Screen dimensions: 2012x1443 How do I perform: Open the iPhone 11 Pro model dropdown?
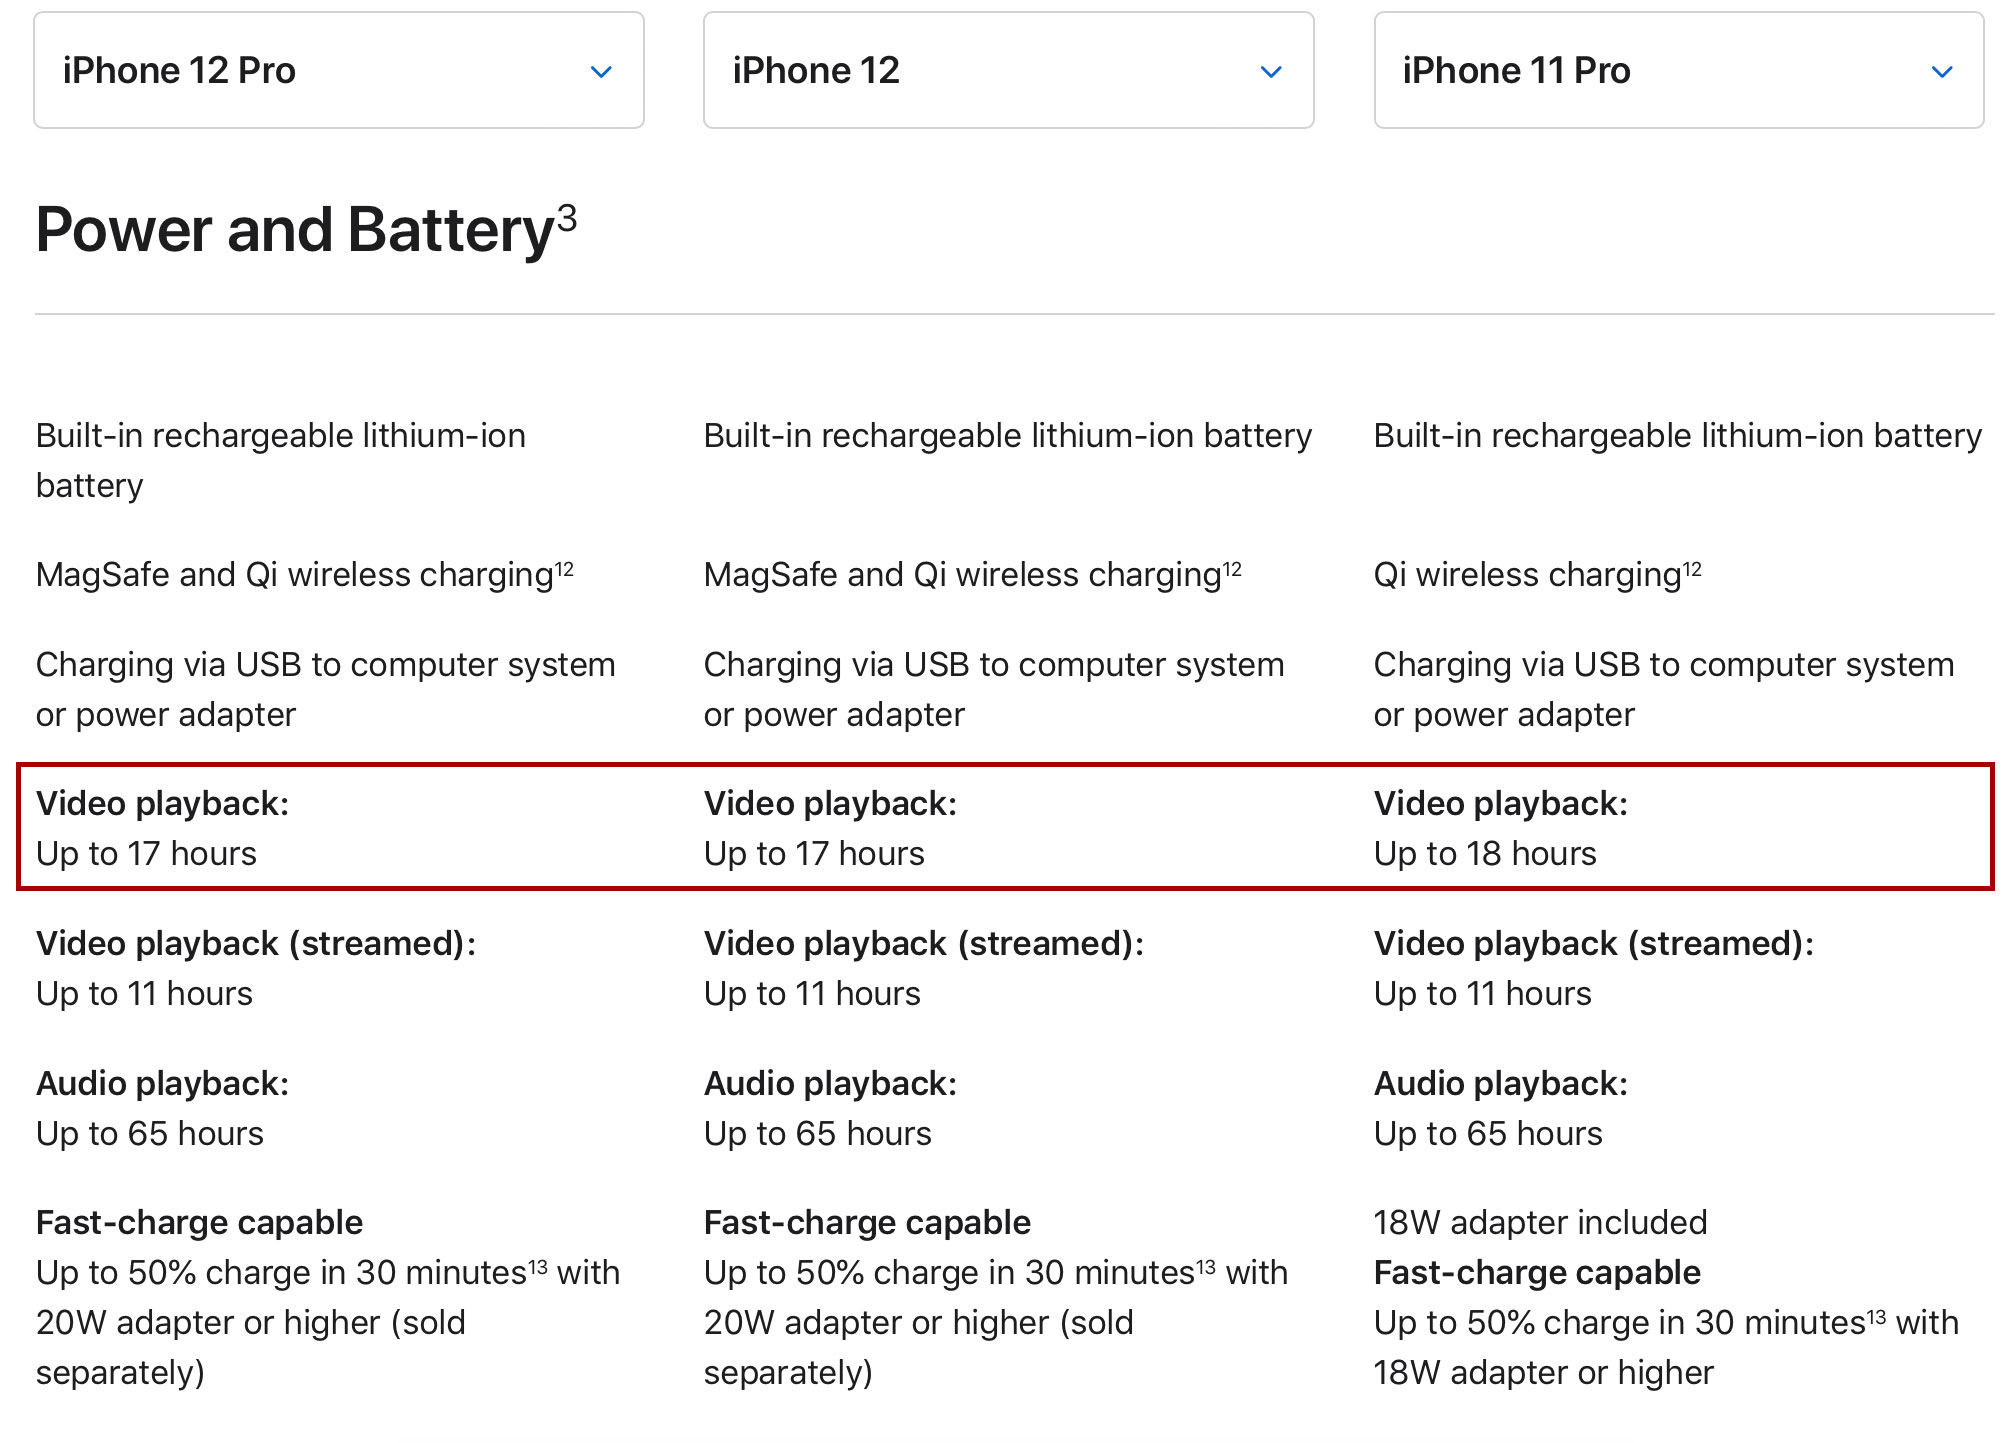pyautogui.click(x=1678, y=70)
